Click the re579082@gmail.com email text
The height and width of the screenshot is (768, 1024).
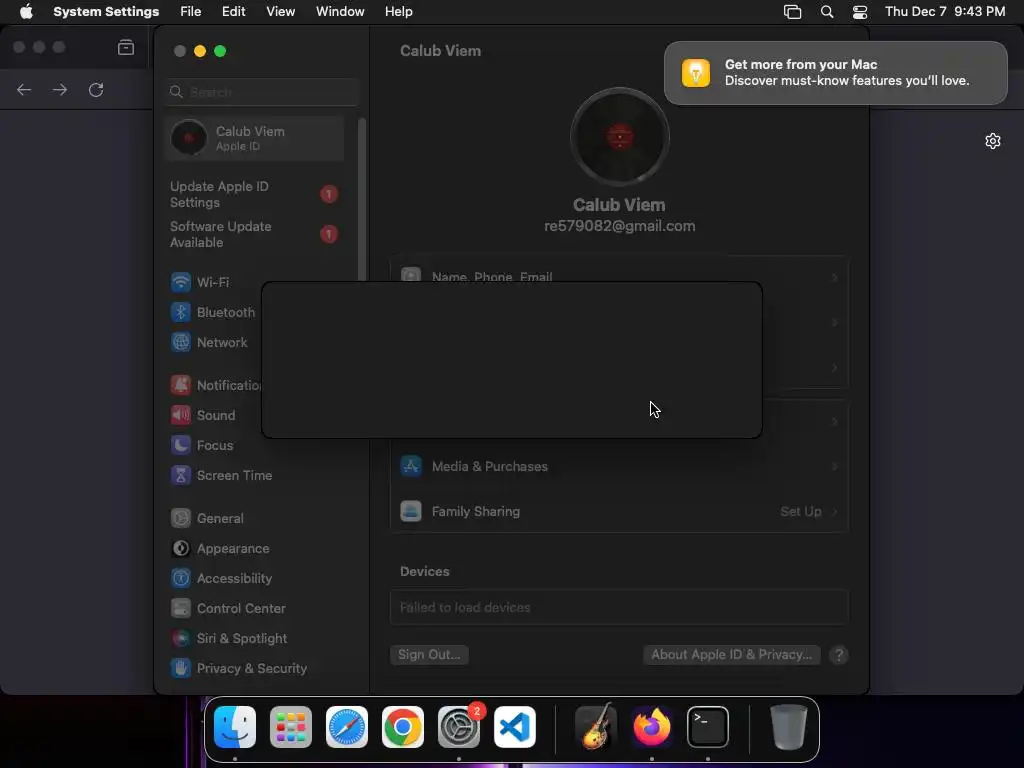tap(620, 226)
